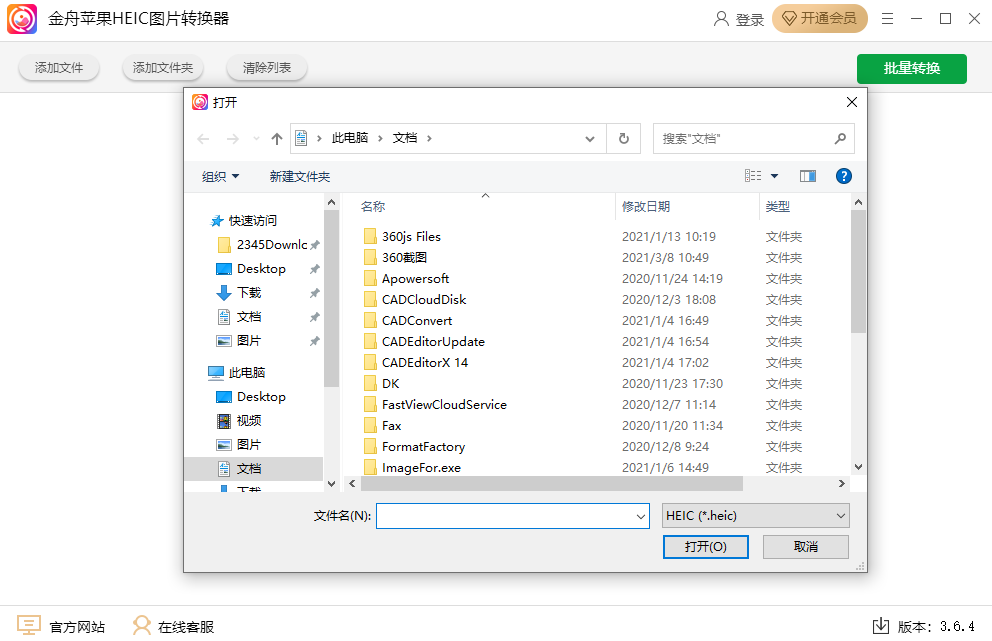Select the 360截图 folder

pos(404,258)
